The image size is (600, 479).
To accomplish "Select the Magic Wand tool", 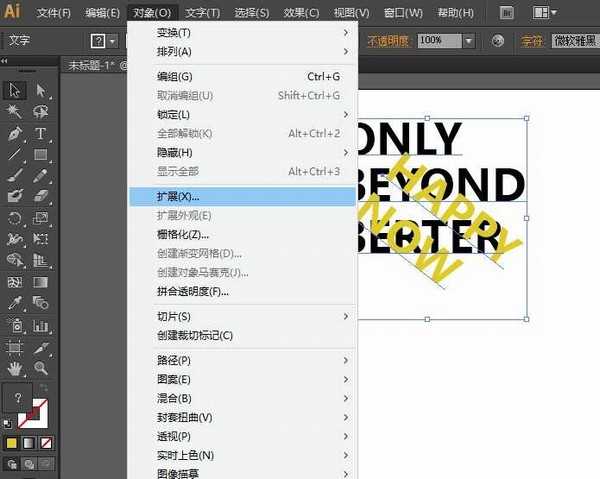I will 15,112.
